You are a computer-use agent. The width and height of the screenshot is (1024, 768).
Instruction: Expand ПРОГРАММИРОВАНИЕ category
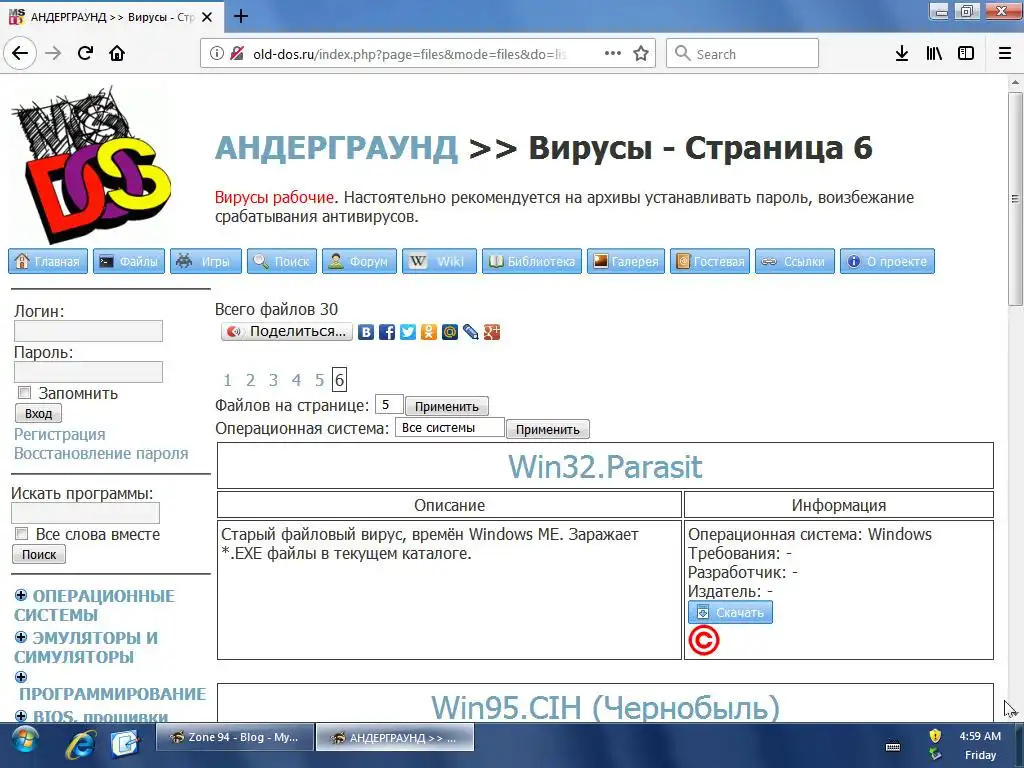coord(21,677)
